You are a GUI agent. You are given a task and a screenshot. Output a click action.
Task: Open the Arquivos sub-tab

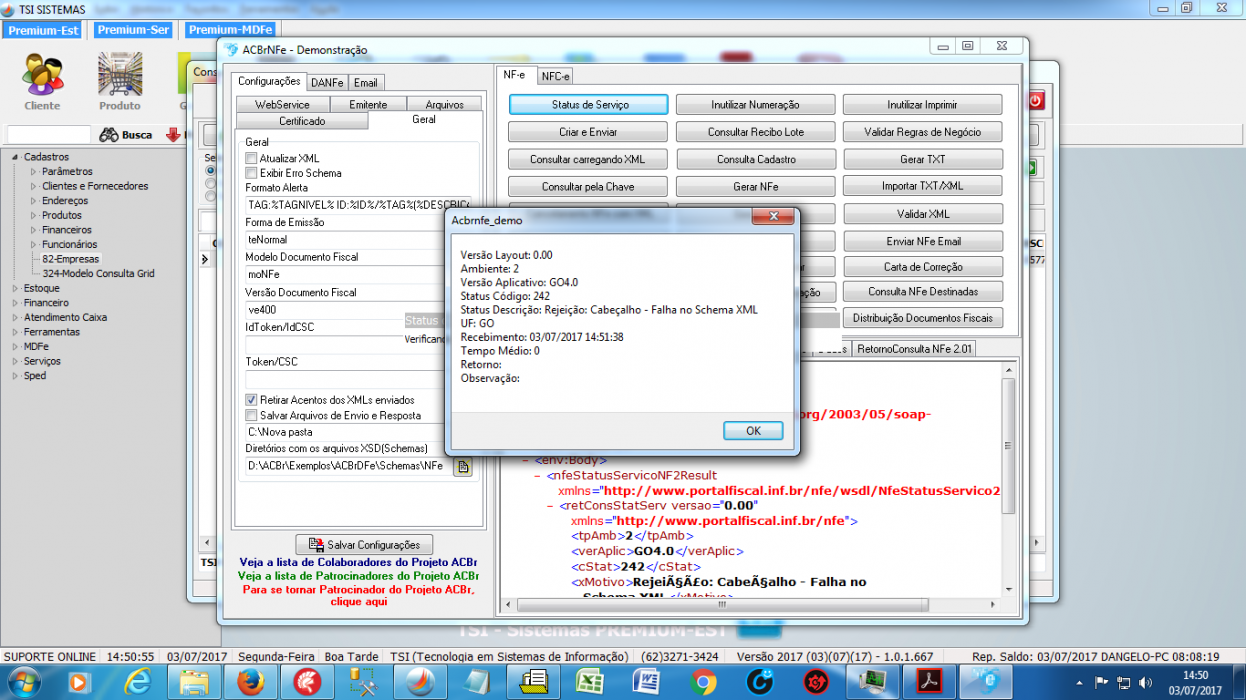tap(444, 104)
